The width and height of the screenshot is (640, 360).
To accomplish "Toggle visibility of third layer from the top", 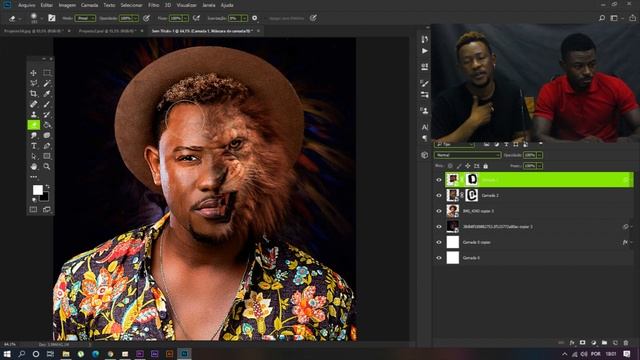I will tap(439, 211).
